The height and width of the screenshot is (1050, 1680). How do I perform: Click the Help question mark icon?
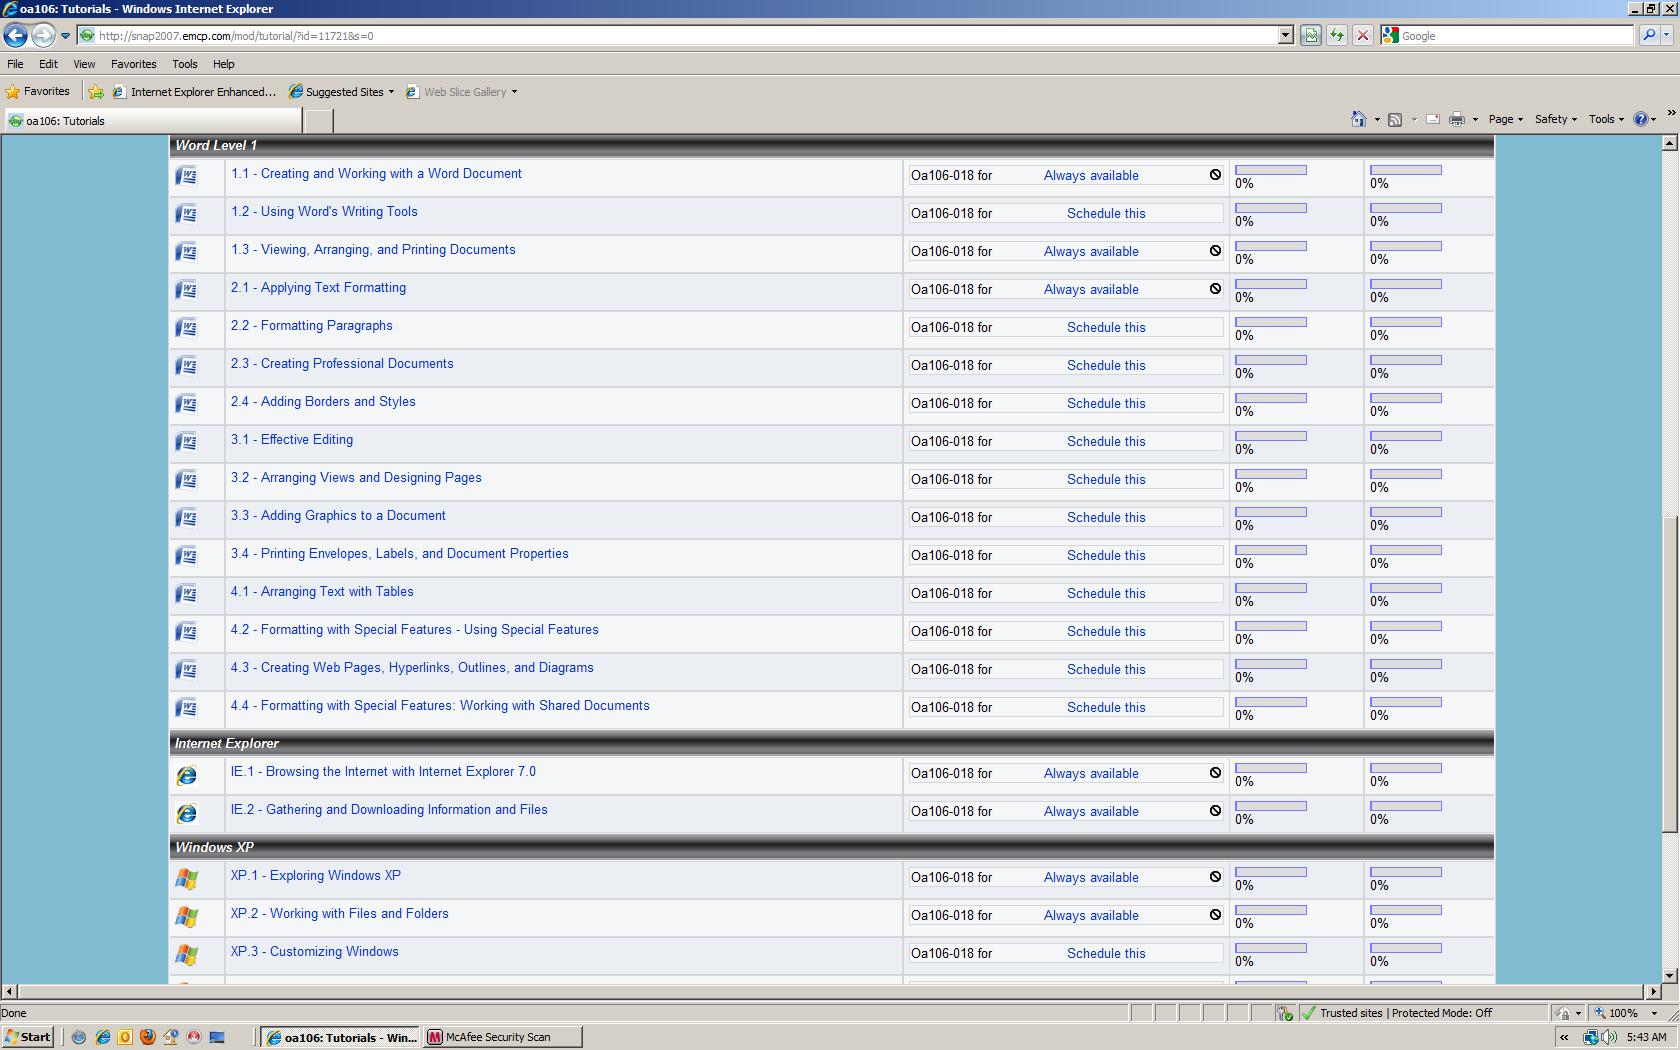[1641, 119]
